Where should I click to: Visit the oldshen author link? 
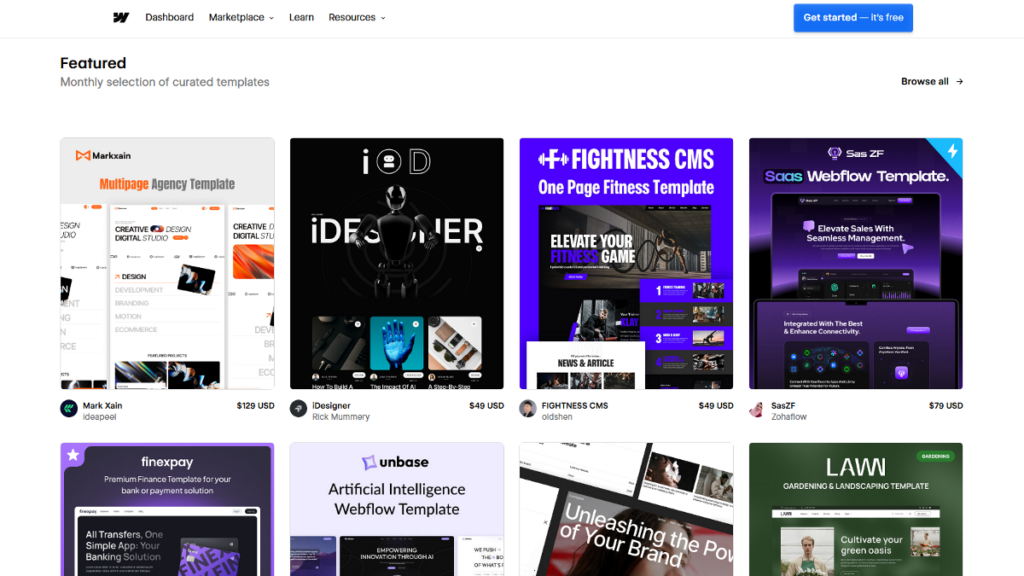point(557,417)
